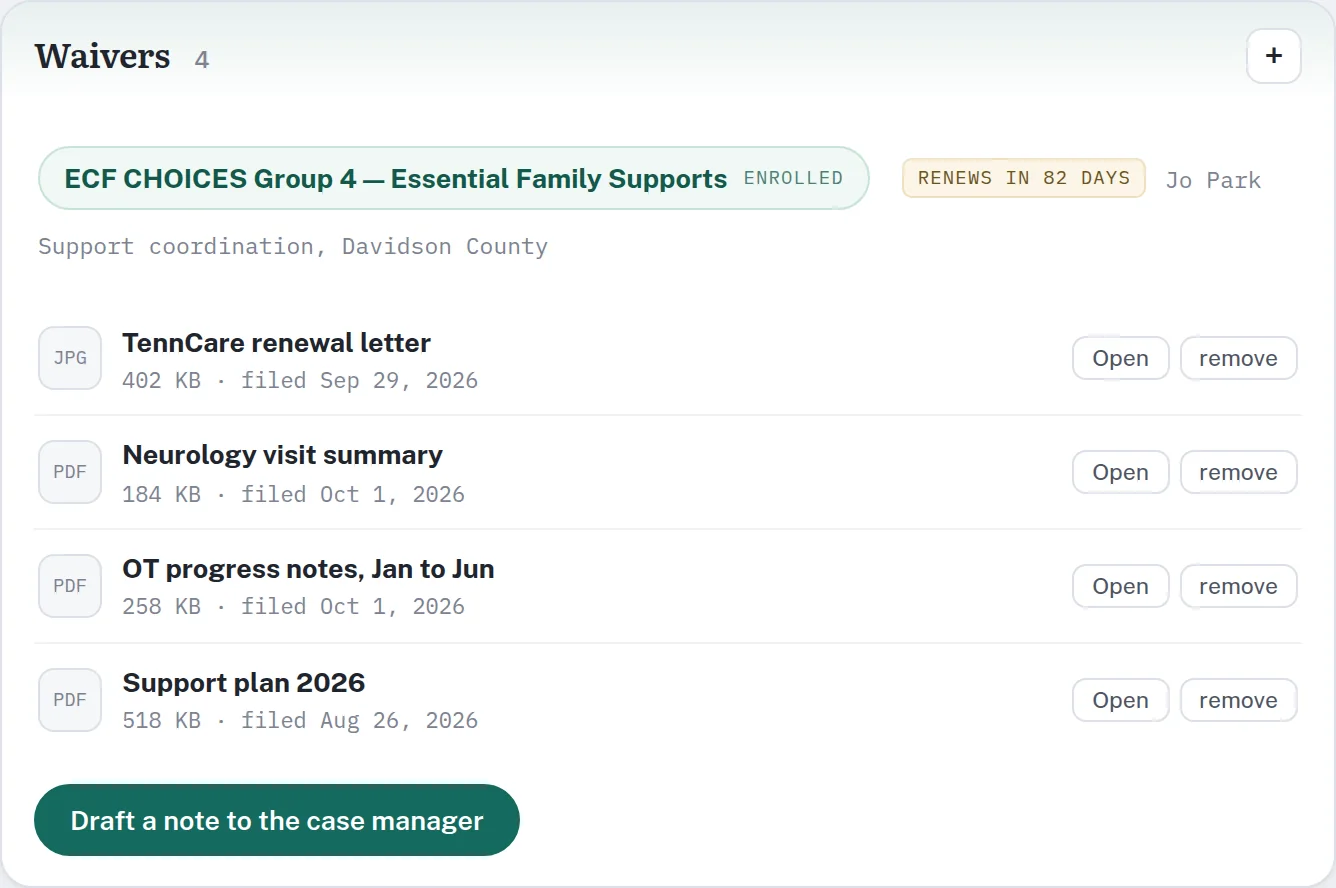Viewport: 1336px width, 888px height.
Task: Click the JPG icon for TennCare renewal letter
Action: 70,358
